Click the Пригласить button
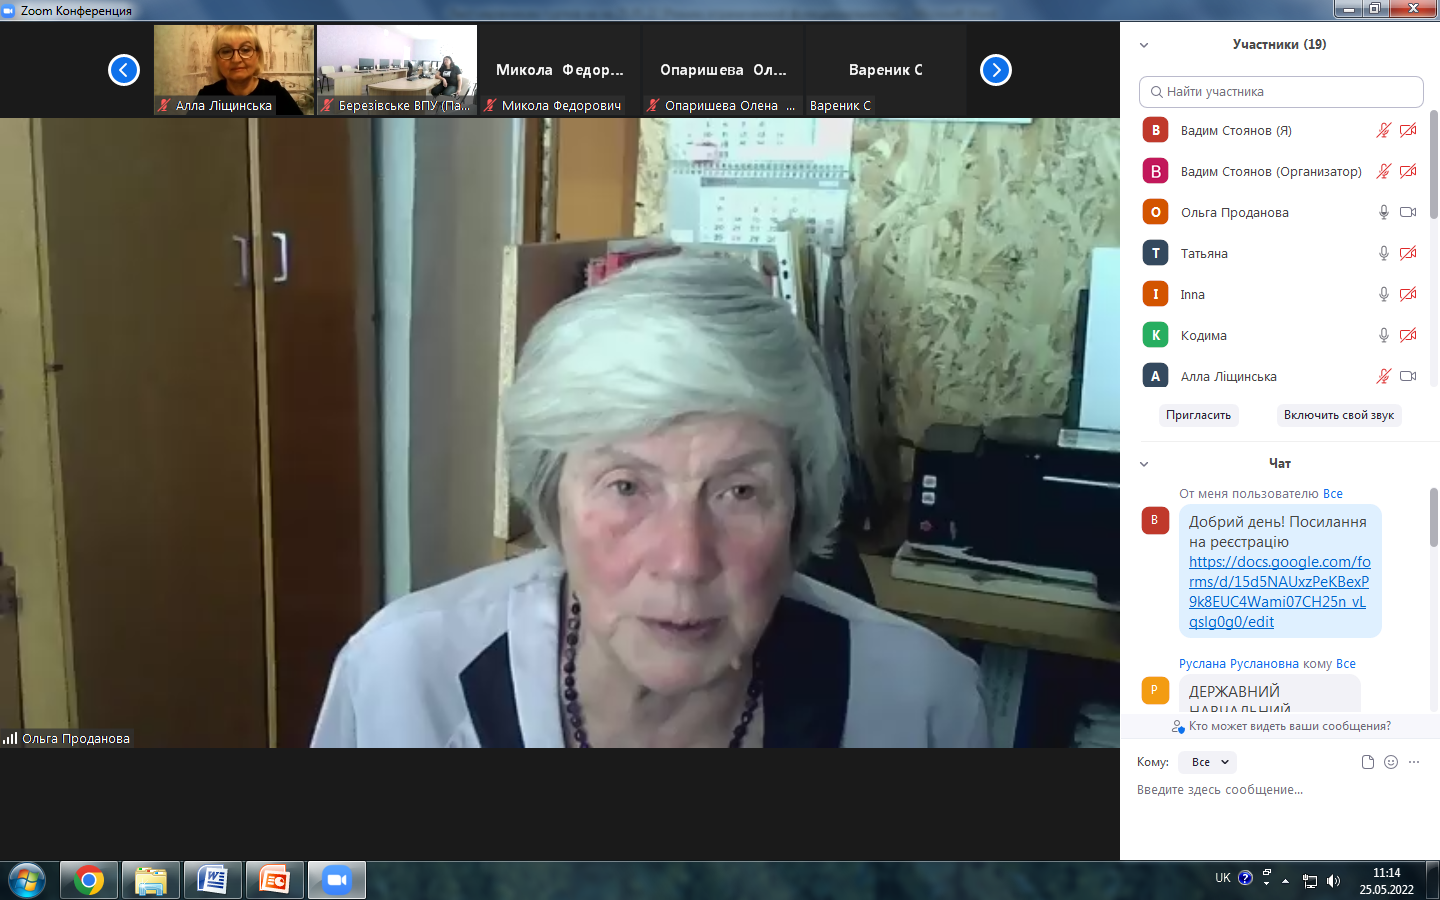1440x900 pixels. [1198, 415]
